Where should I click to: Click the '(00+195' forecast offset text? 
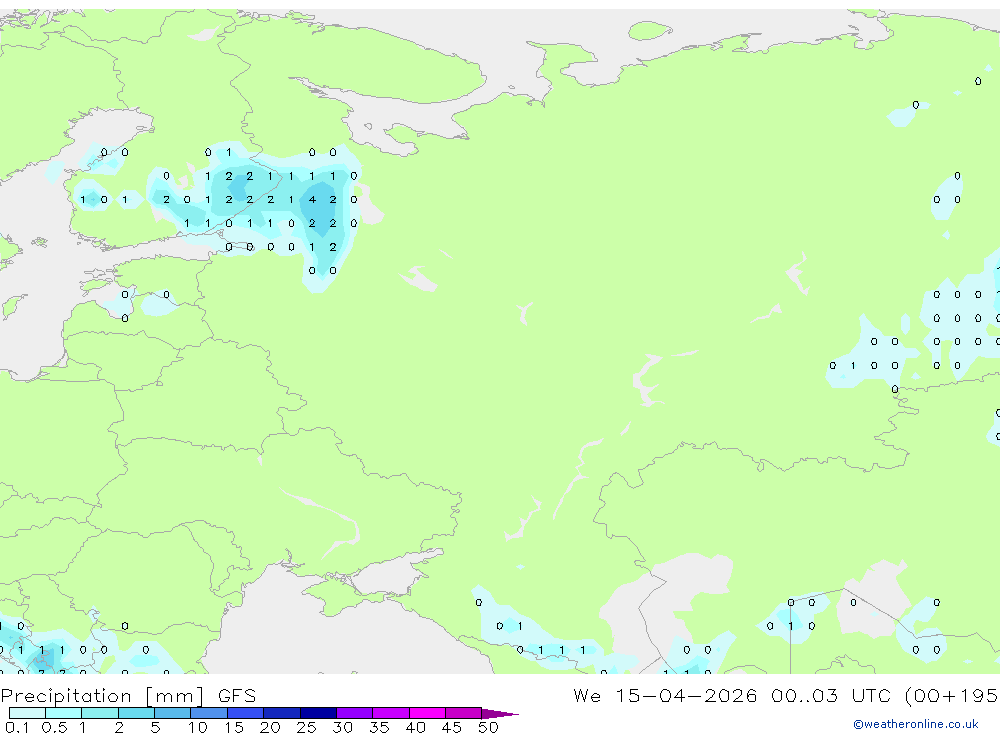click(951, 695)
